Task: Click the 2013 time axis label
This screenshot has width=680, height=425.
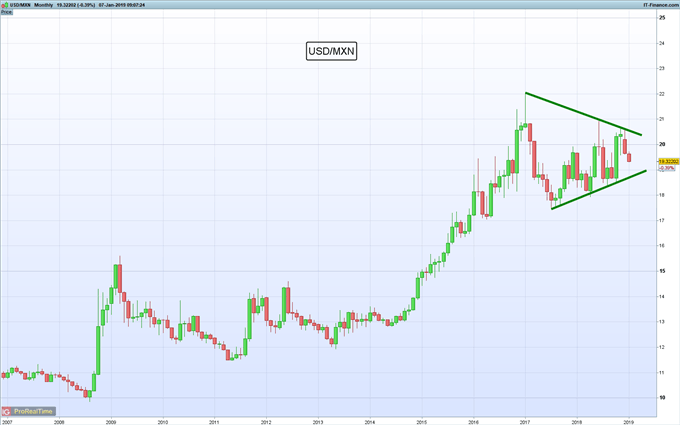Action: pyautogui.click(x=318, y=422)
